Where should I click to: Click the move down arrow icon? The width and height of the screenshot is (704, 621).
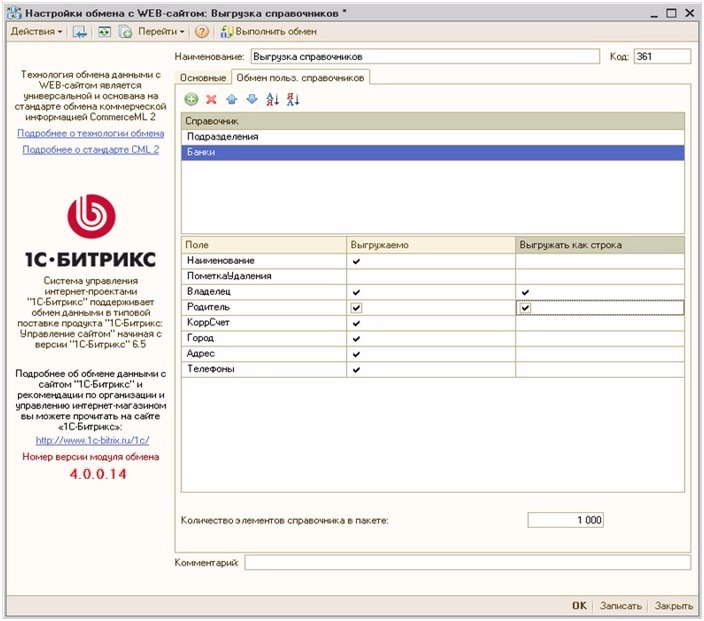pos(251,99)
